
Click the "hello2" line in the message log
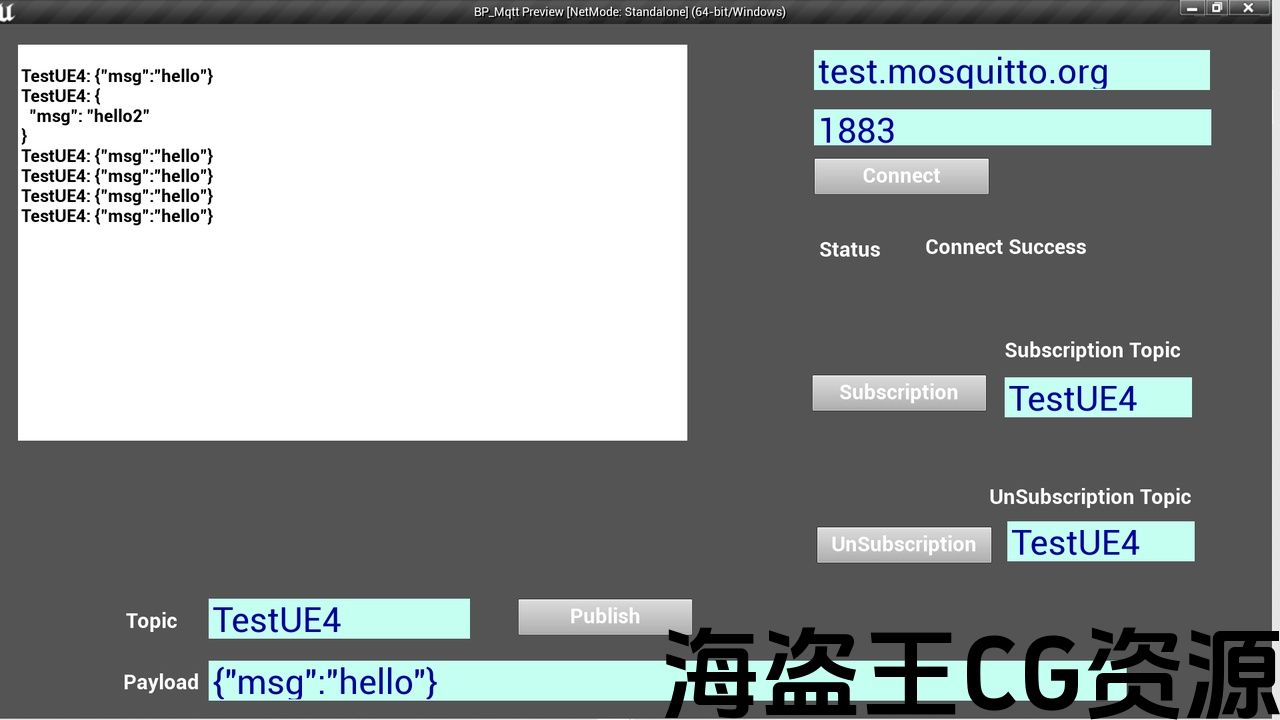pos(89,116)
